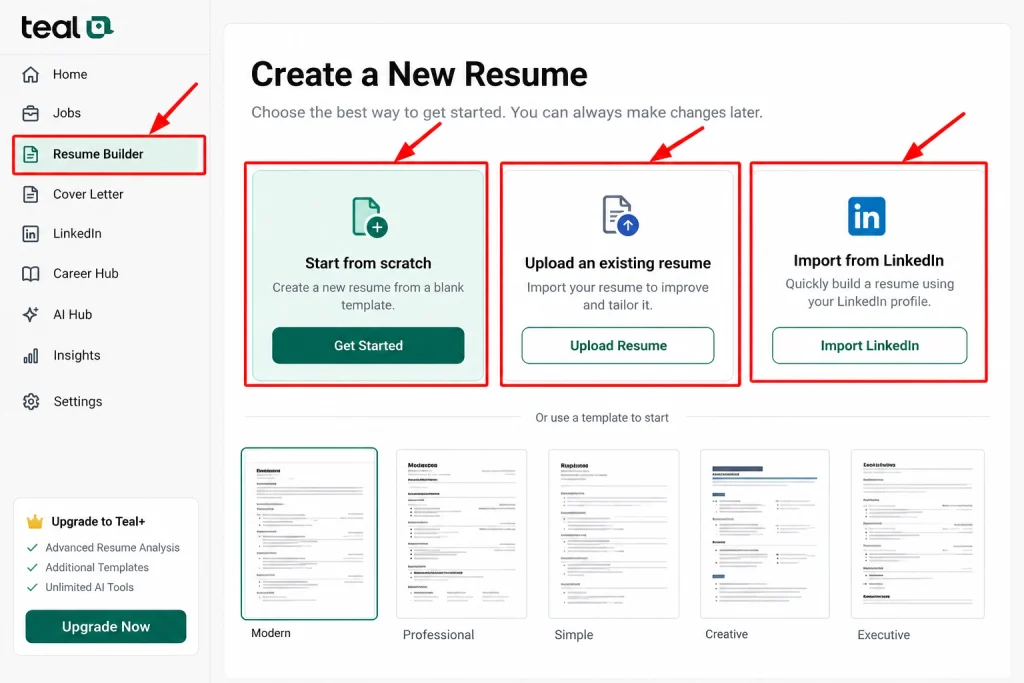Screen dimensions: 1024x683
Task: Click the Upgrade to Teal+ title
Action: (x=99, y=522)
